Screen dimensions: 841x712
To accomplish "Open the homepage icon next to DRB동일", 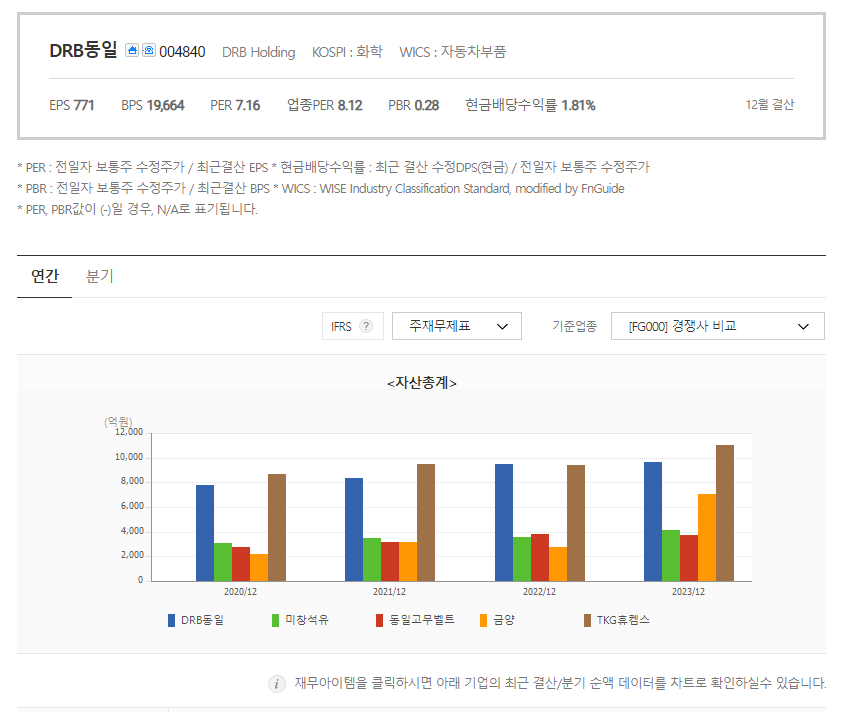I will (132, 50).
